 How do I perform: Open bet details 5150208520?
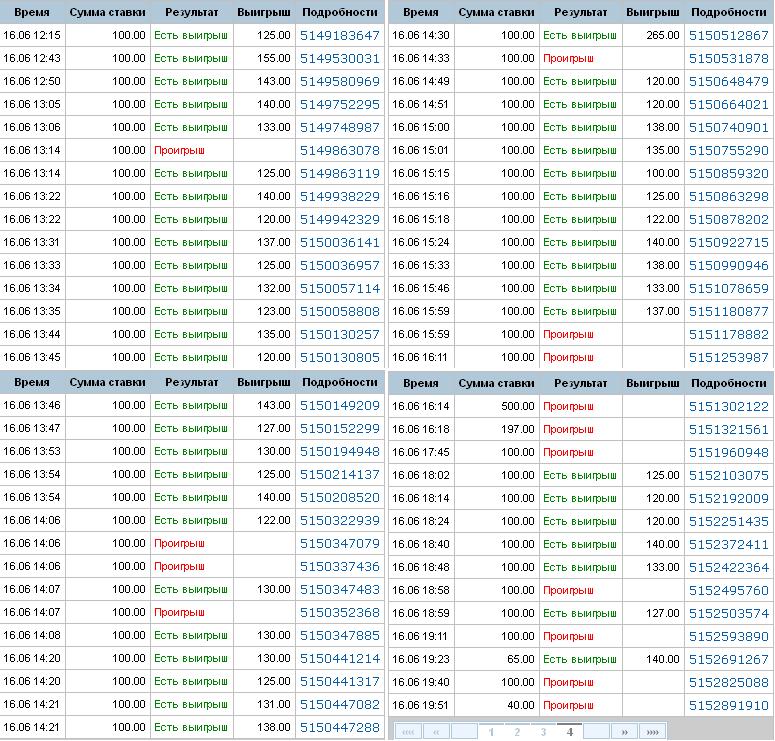[340, 497]
